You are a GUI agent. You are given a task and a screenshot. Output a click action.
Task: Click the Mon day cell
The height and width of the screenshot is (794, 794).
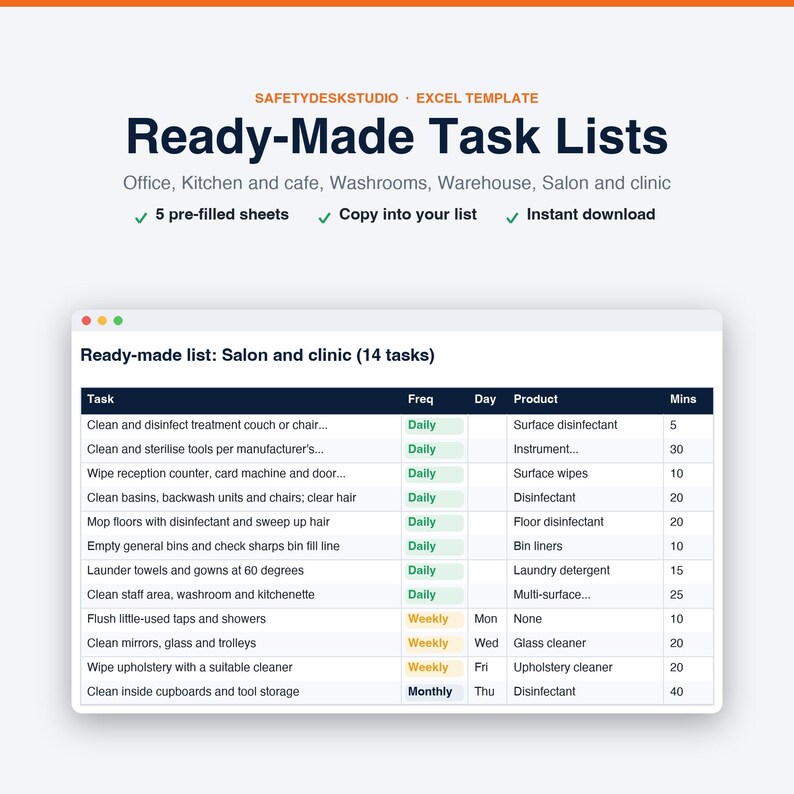[x=486, y=619]
